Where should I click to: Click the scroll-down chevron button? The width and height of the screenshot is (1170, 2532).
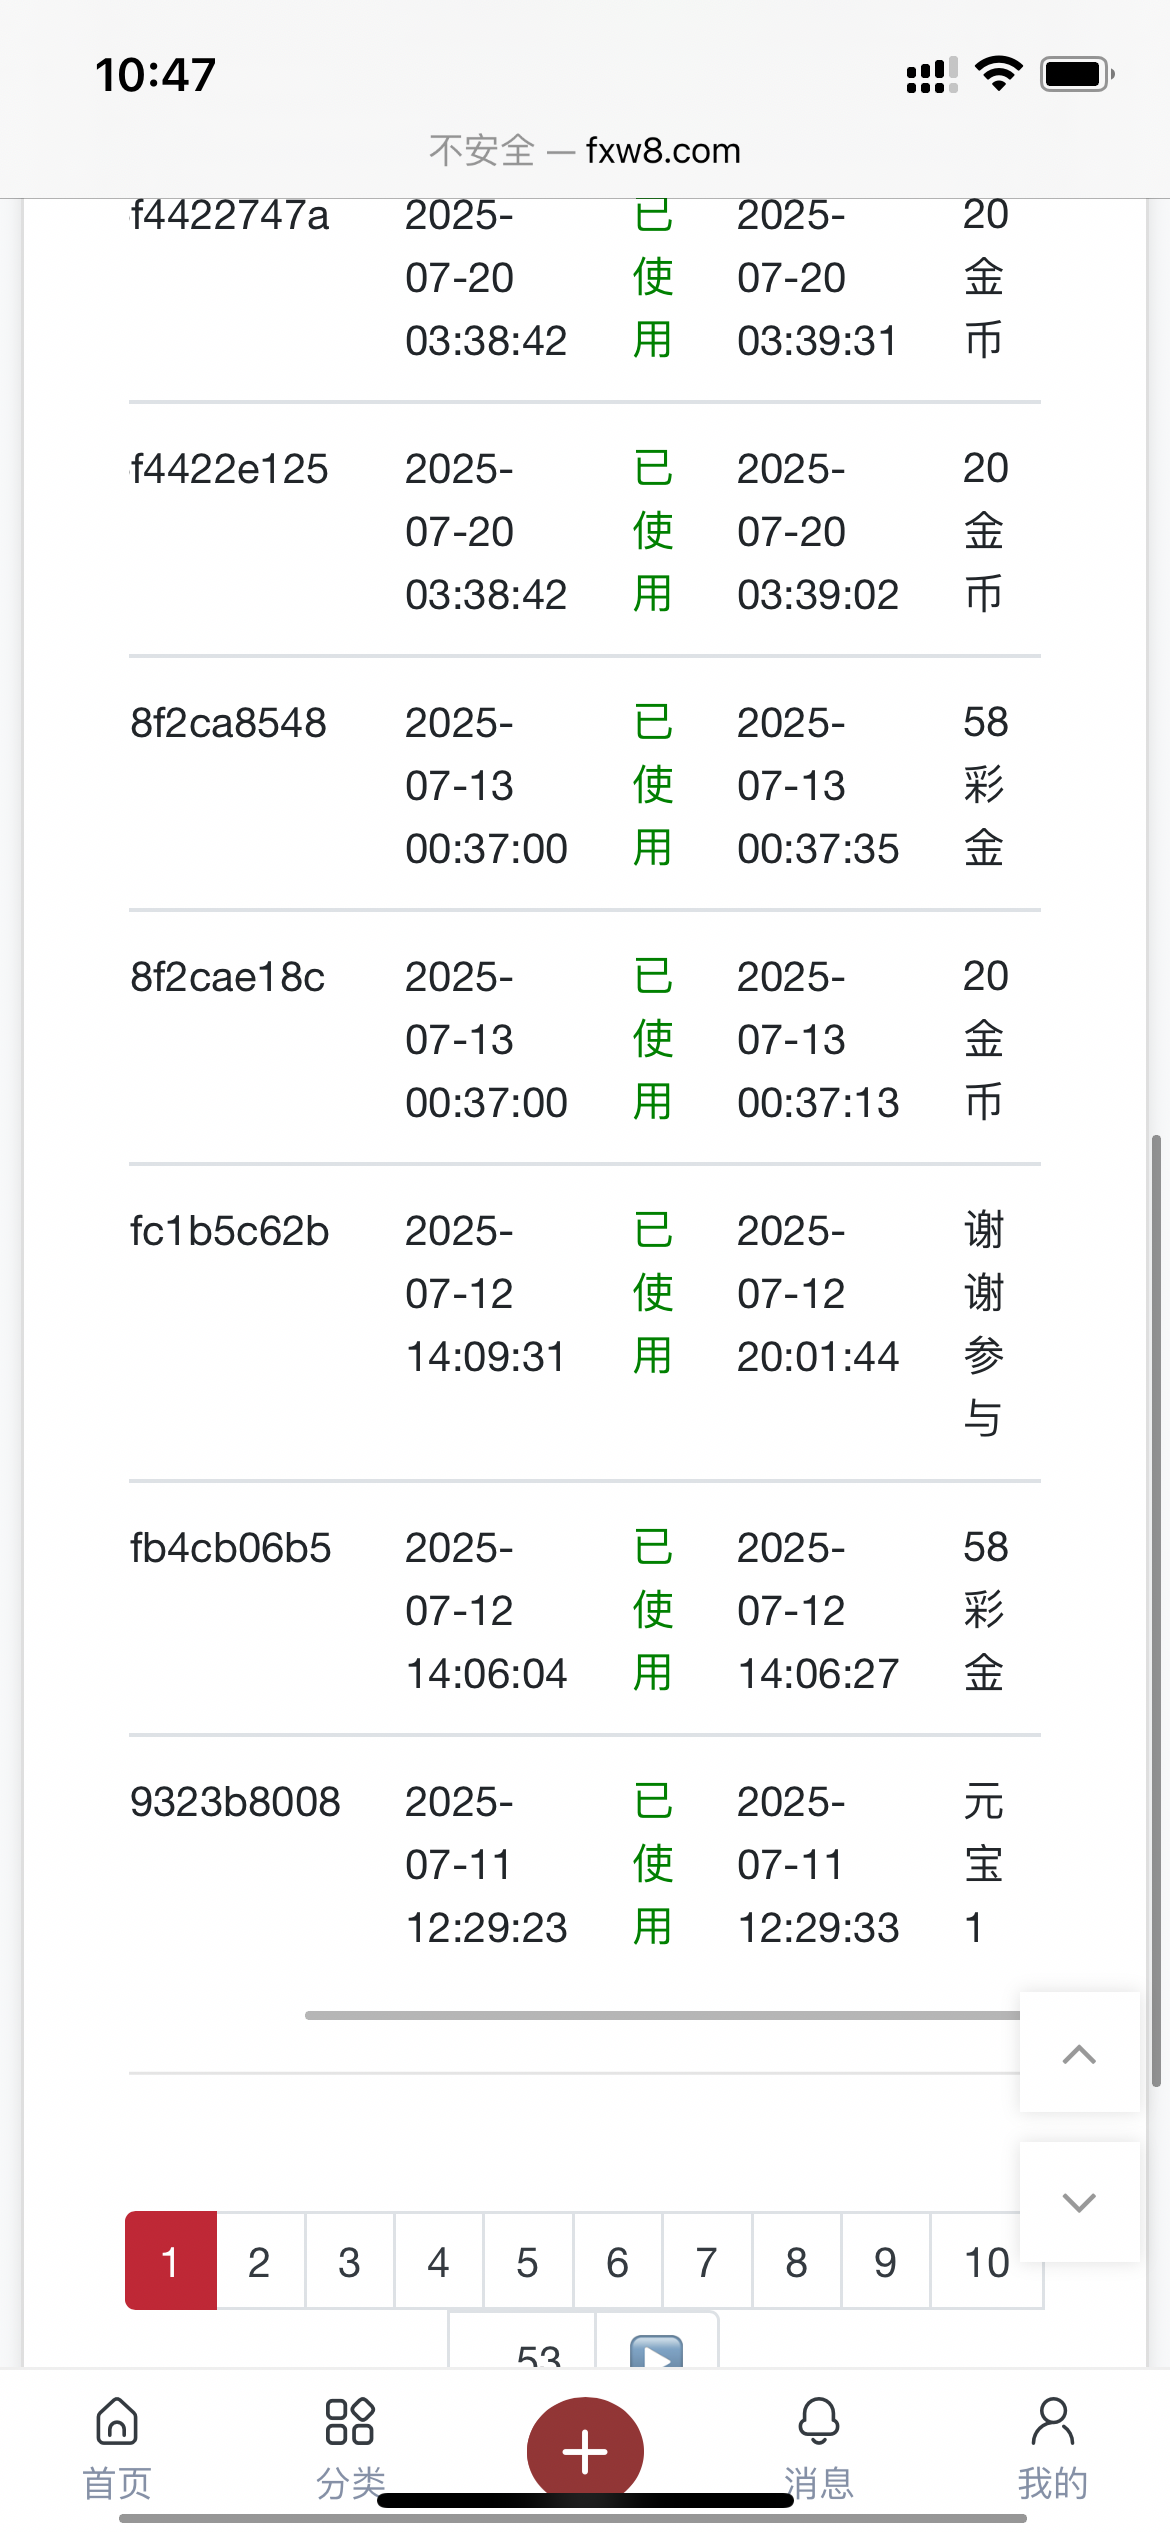click(1079, 2202)
